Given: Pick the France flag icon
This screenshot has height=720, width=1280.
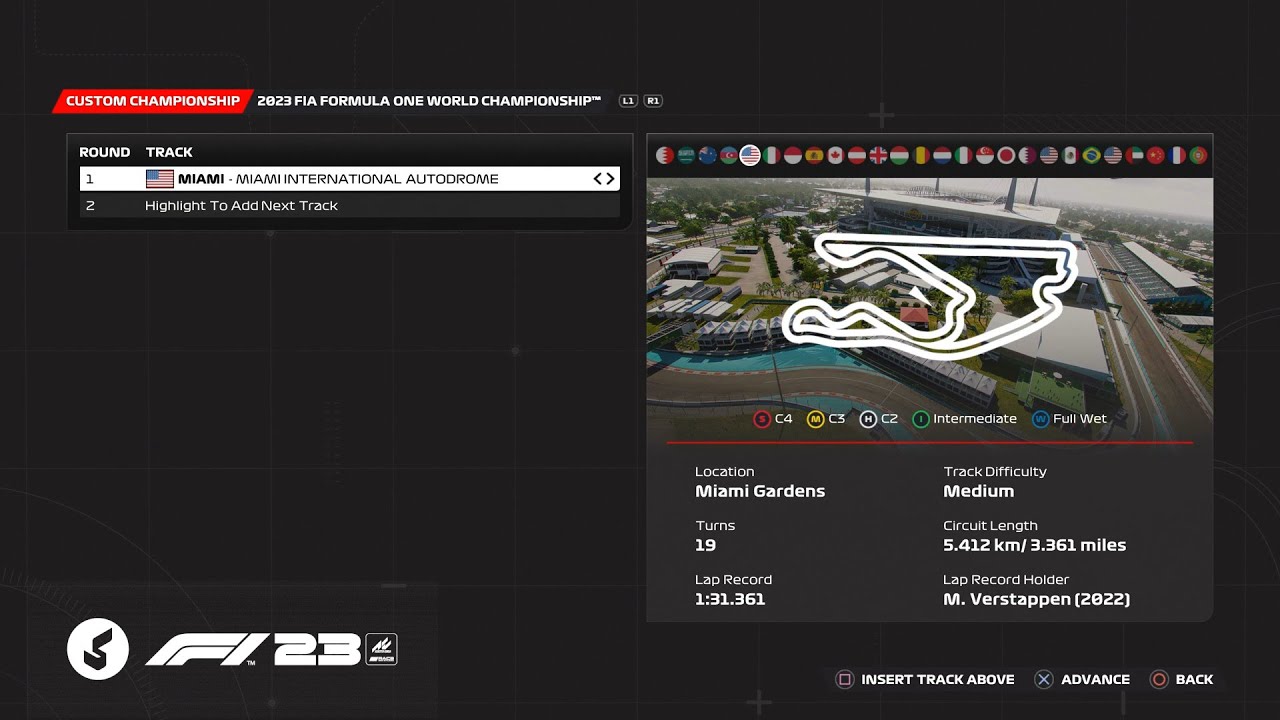Looking at the screenshot, I should click(1177, 155).
